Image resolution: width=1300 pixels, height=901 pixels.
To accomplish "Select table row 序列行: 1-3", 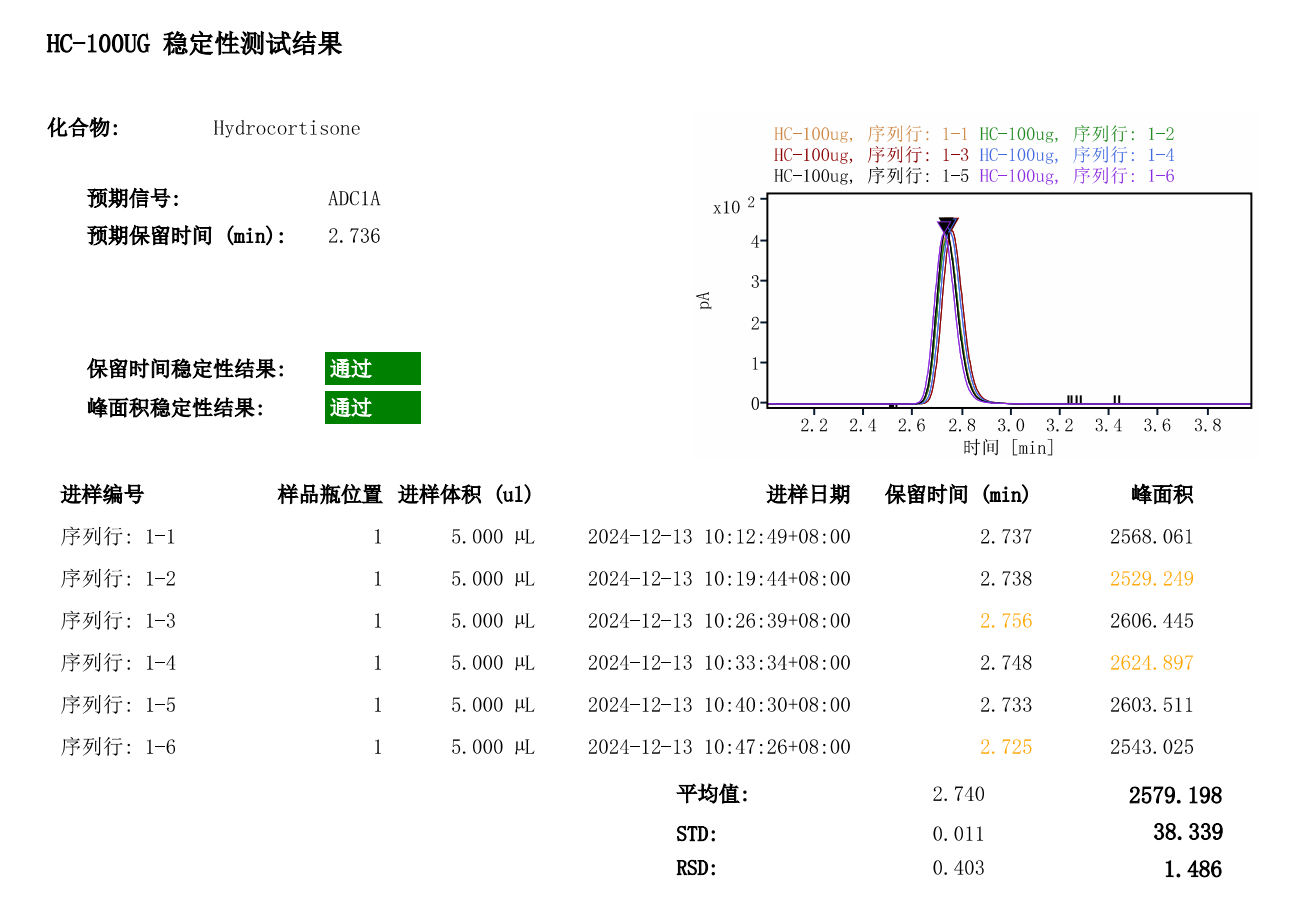I will (x=627, y=621).
